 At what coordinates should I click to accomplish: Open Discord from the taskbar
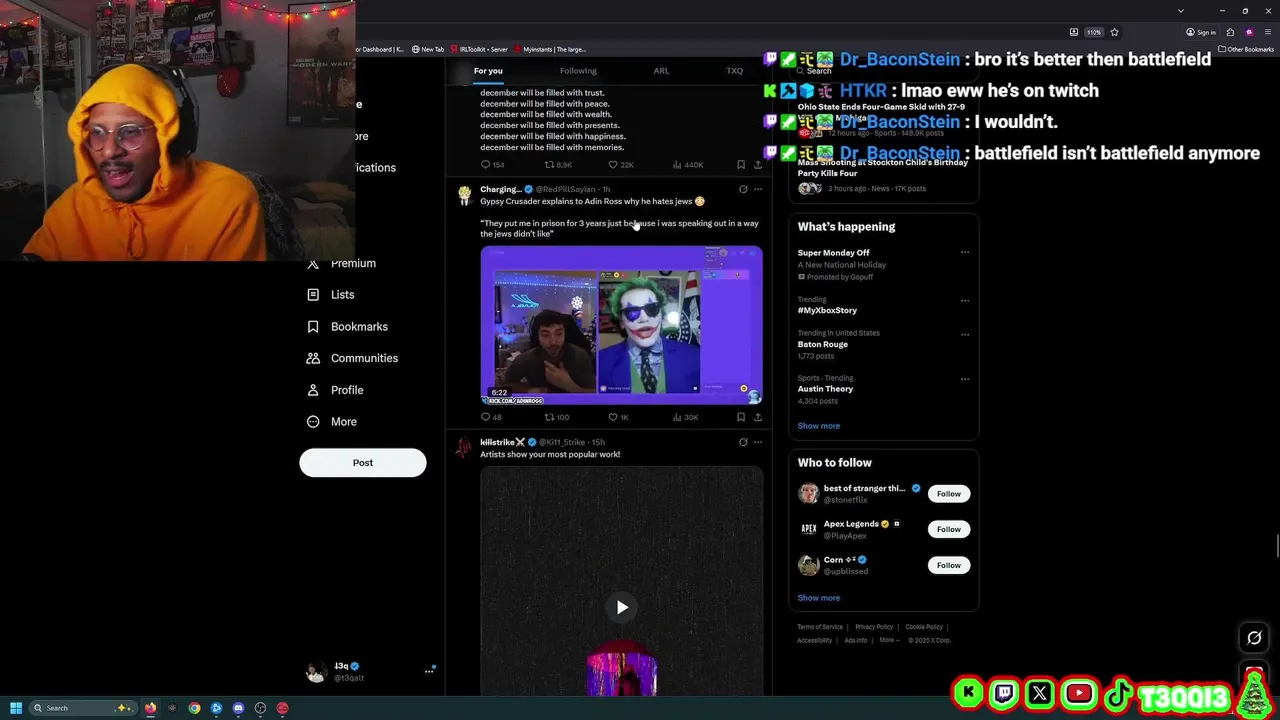click(x=238, y=708)
